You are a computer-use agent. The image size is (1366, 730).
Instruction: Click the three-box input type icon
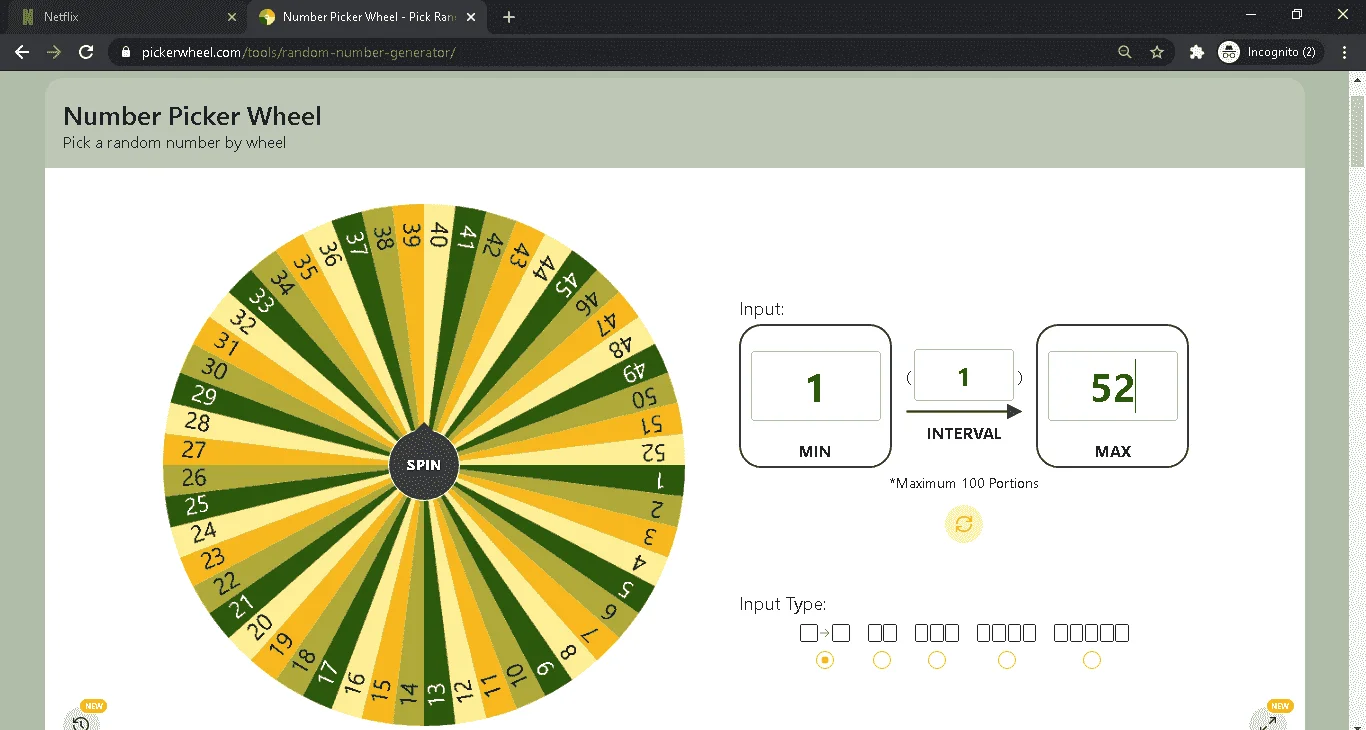point(937,633)
